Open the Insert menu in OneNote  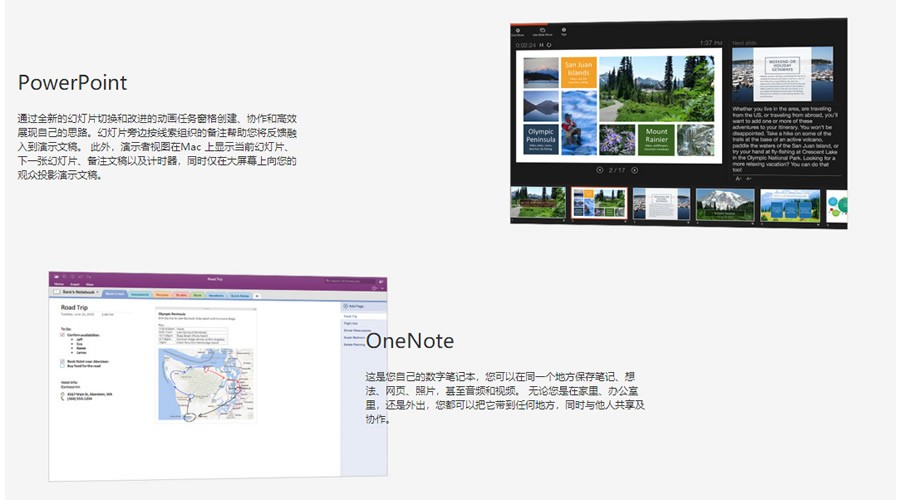pos(75,284)
